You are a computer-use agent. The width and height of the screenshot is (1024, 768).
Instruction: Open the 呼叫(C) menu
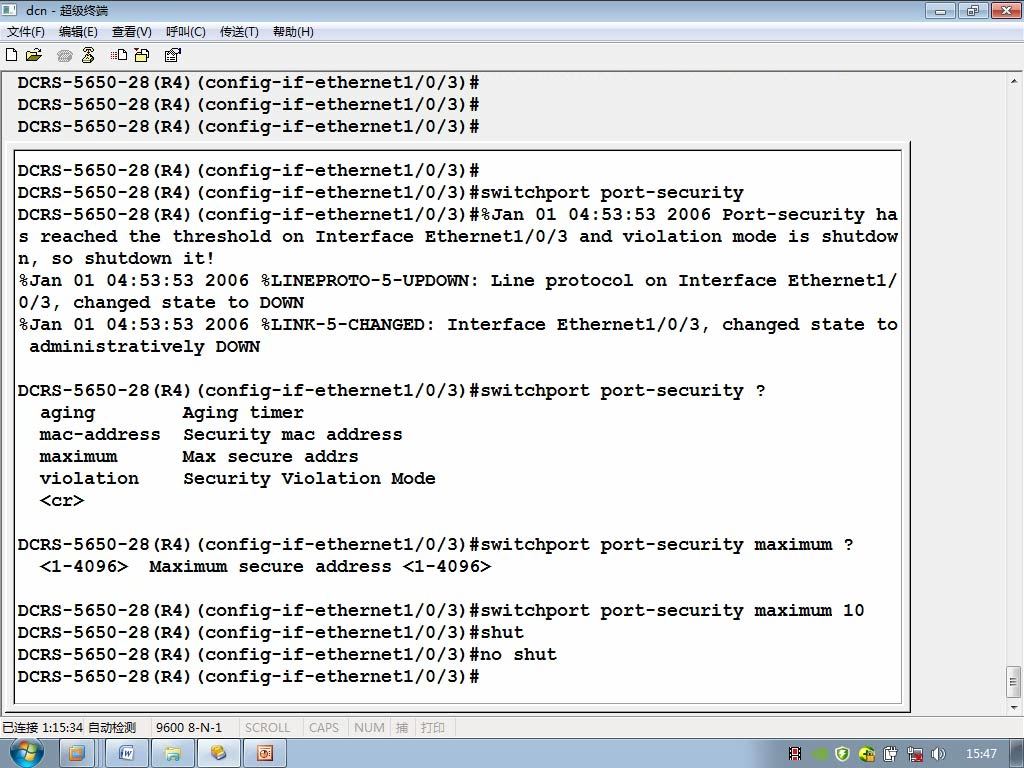click(185, 31)
